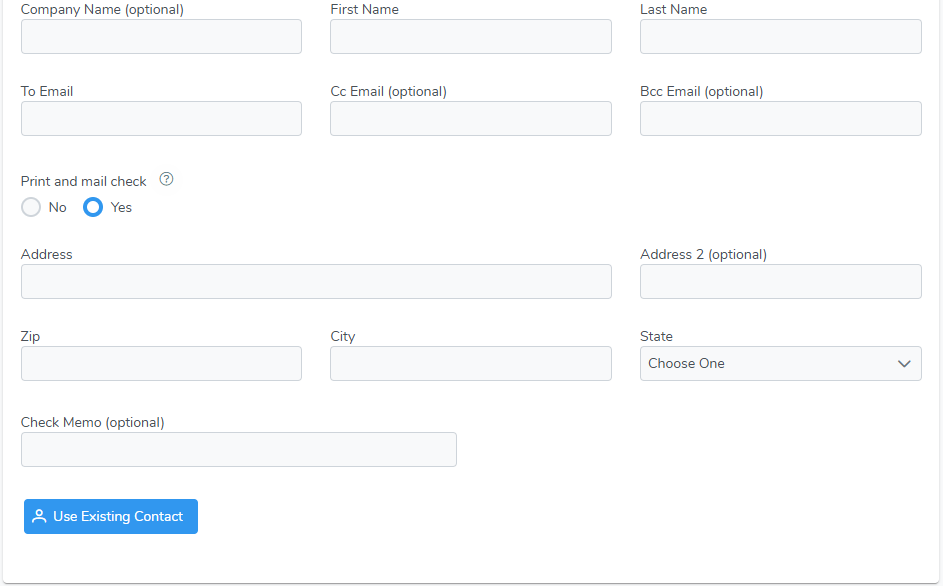Click into the Zip field
This screenshot has width=943, height=586.
pyautogui.click(x=161, y=363)
